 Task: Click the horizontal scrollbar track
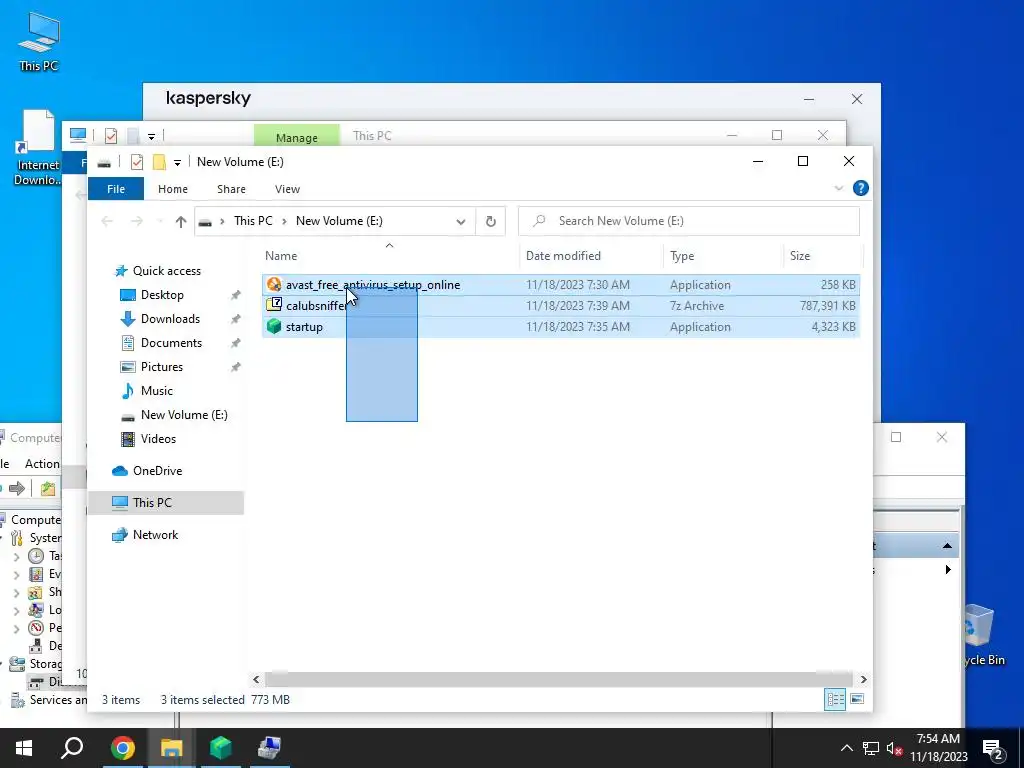click(559, 680)
